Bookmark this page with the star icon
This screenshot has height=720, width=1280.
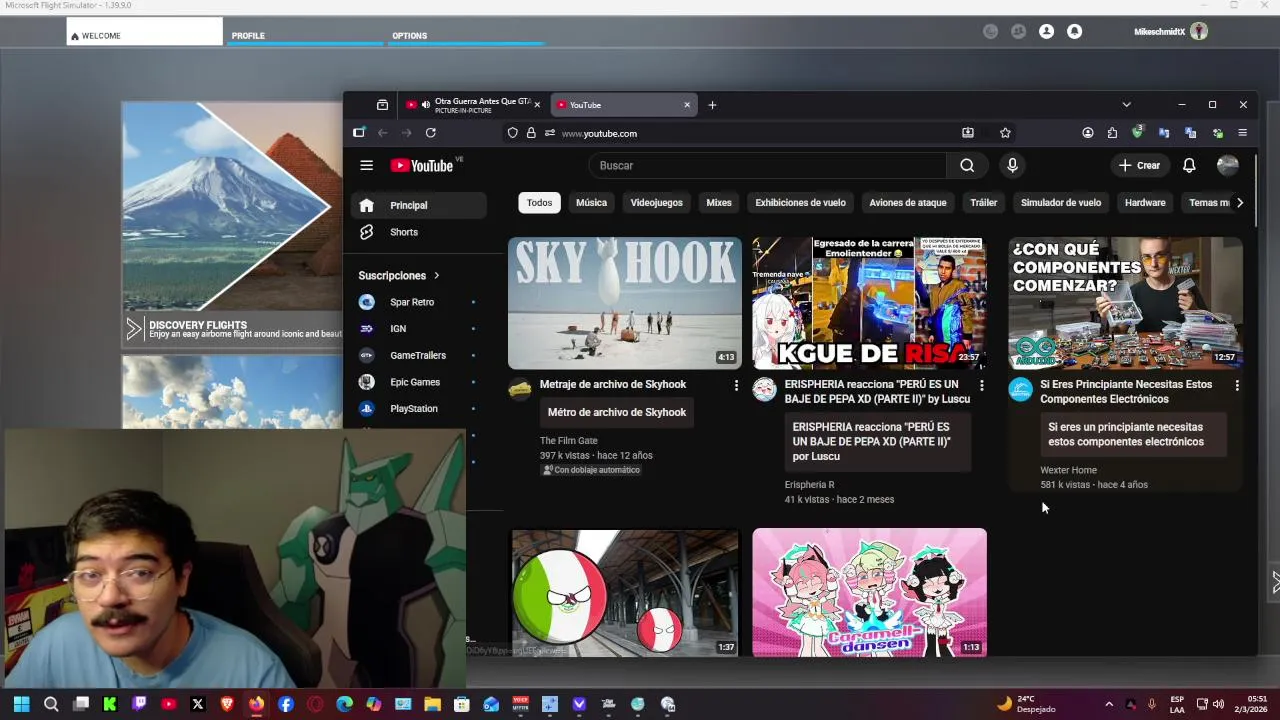click(1005, 133)
